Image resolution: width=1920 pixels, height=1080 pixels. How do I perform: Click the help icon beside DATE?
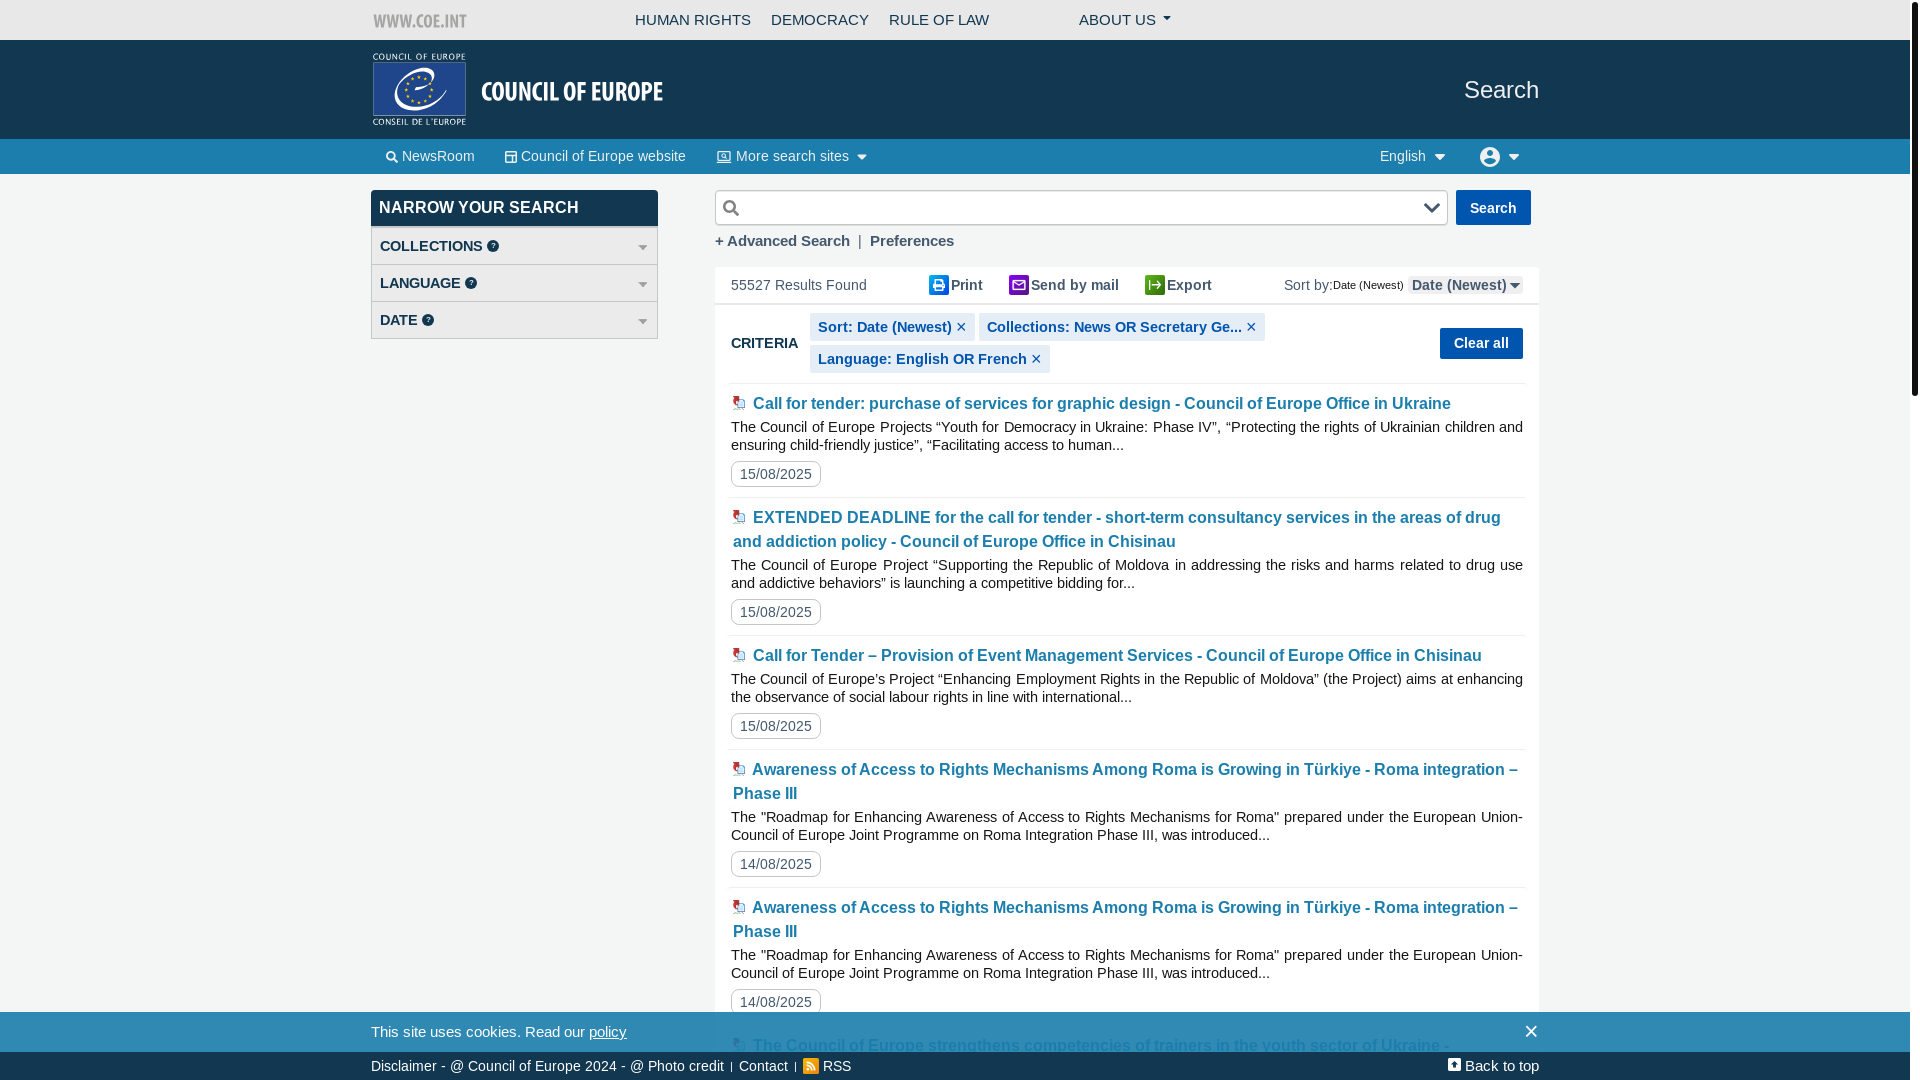click(428, 320)
